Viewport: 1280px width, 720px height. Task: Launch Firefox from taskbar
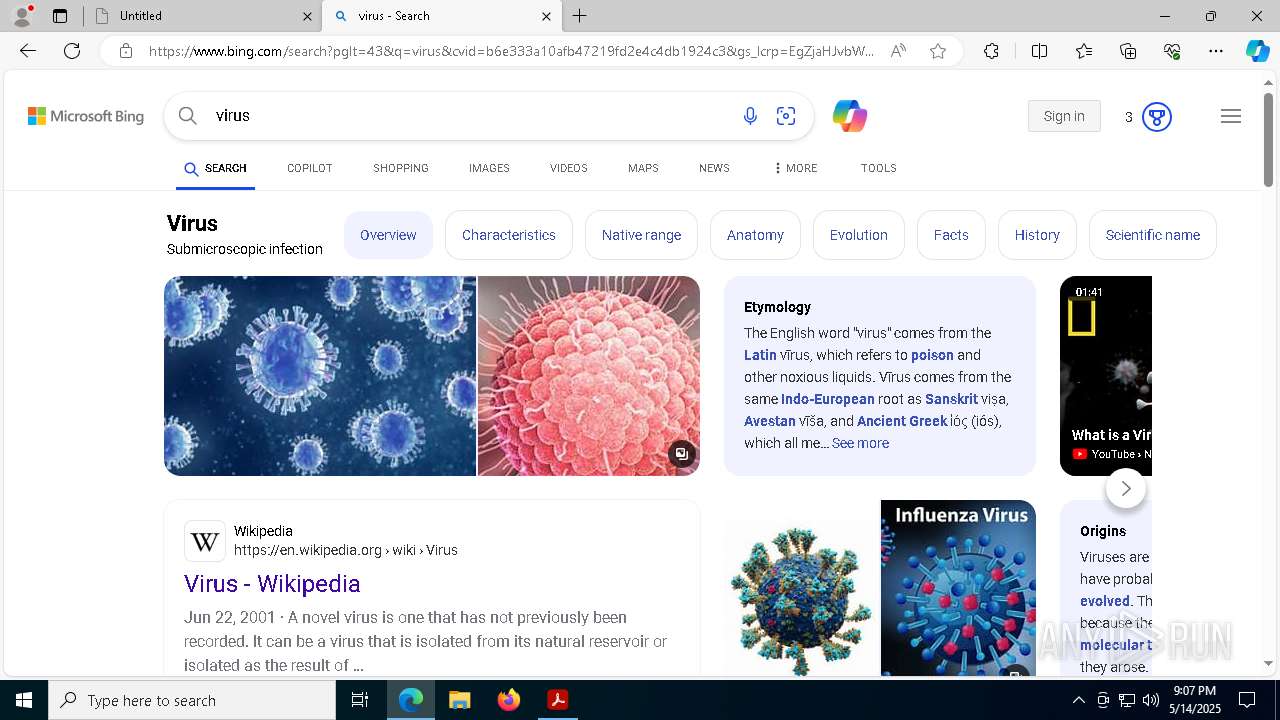click(509, 700)
